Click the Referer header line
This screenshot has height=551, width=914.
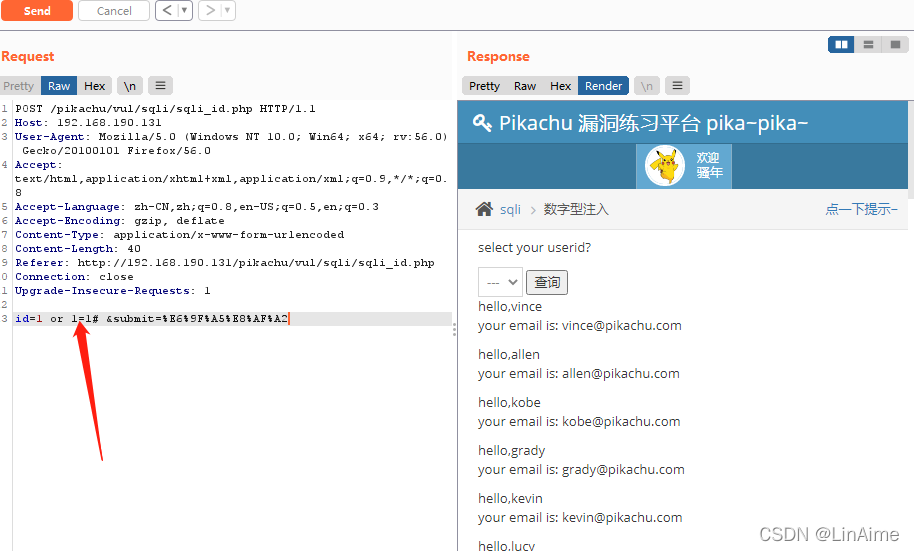pos(224,262)
